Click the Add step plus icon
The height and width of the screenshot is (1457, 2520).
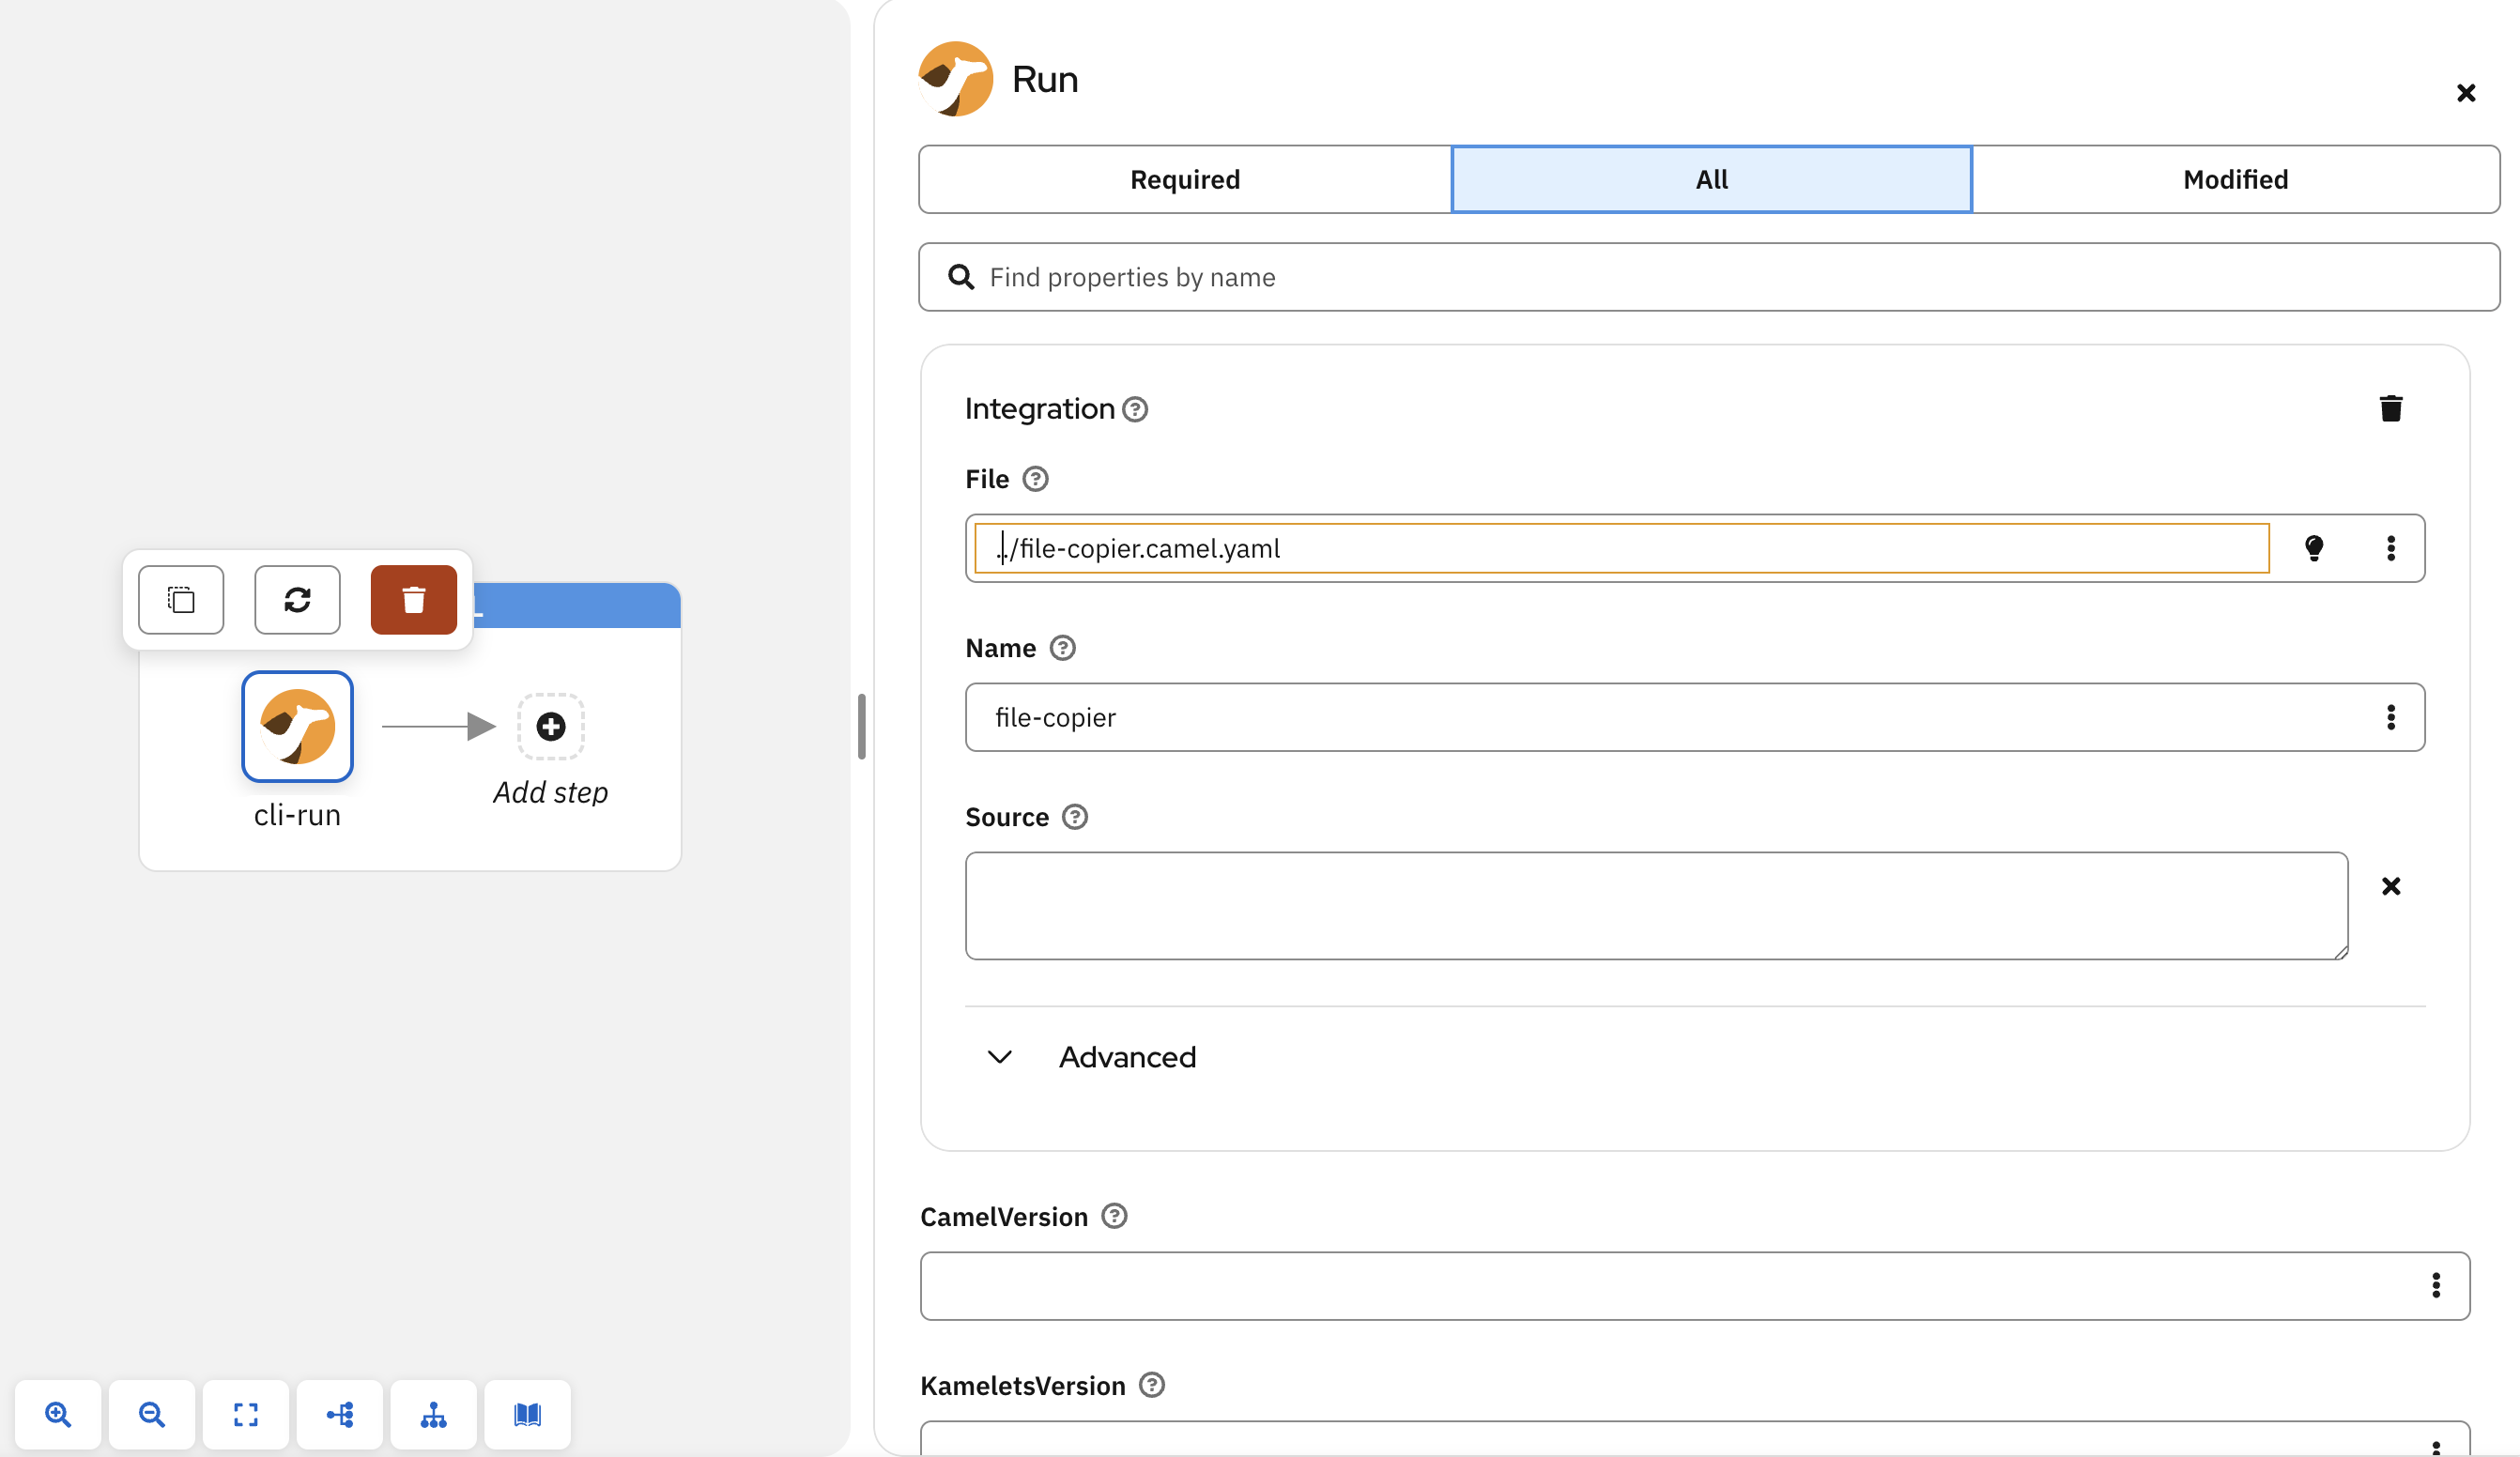(x=550, y=726)
